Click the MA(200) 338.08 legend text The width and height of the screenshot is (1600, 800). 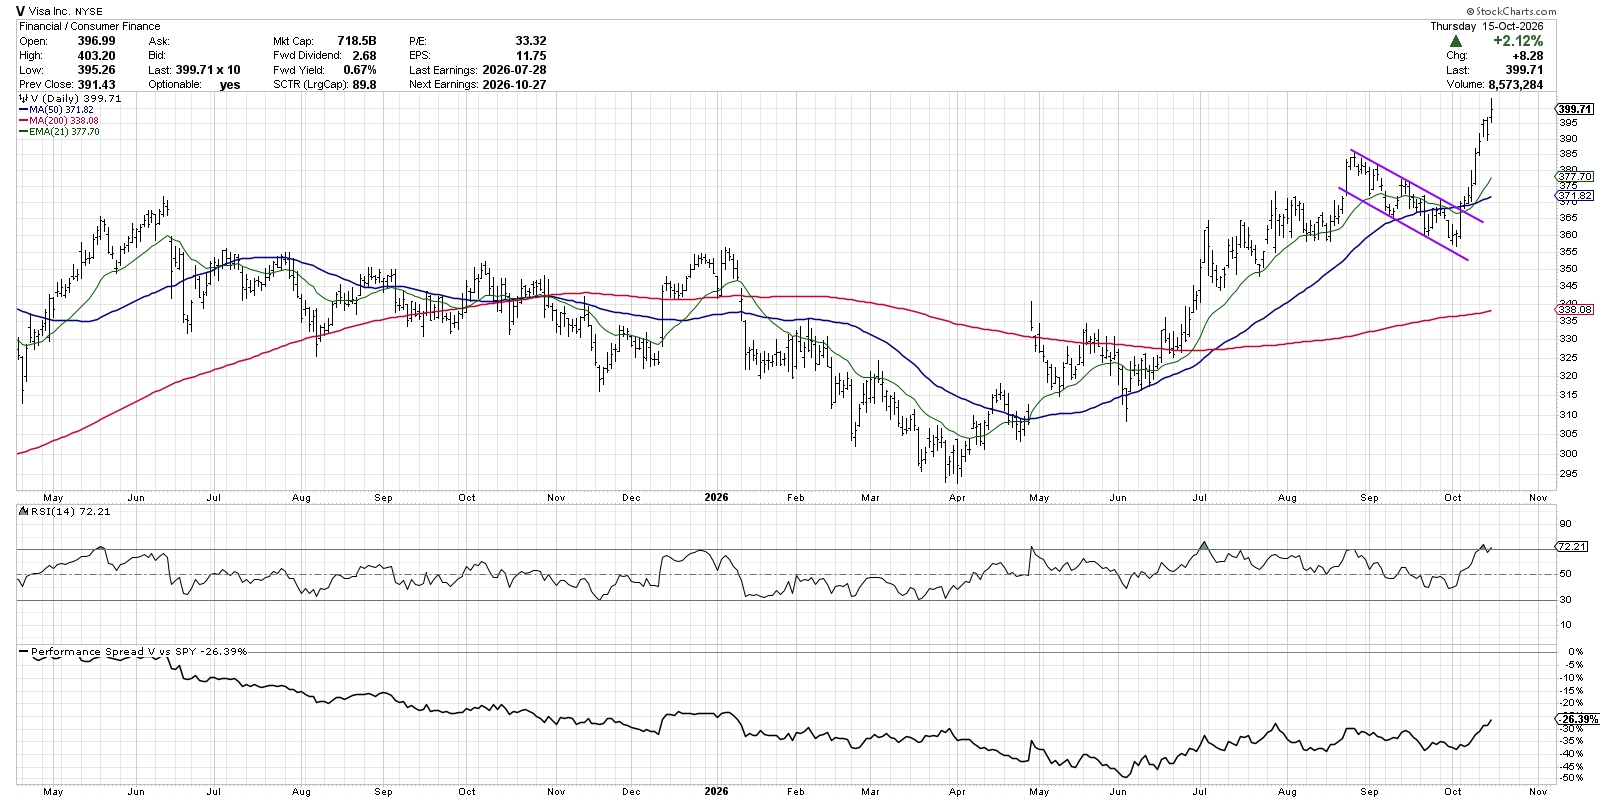tap(64, 121)
